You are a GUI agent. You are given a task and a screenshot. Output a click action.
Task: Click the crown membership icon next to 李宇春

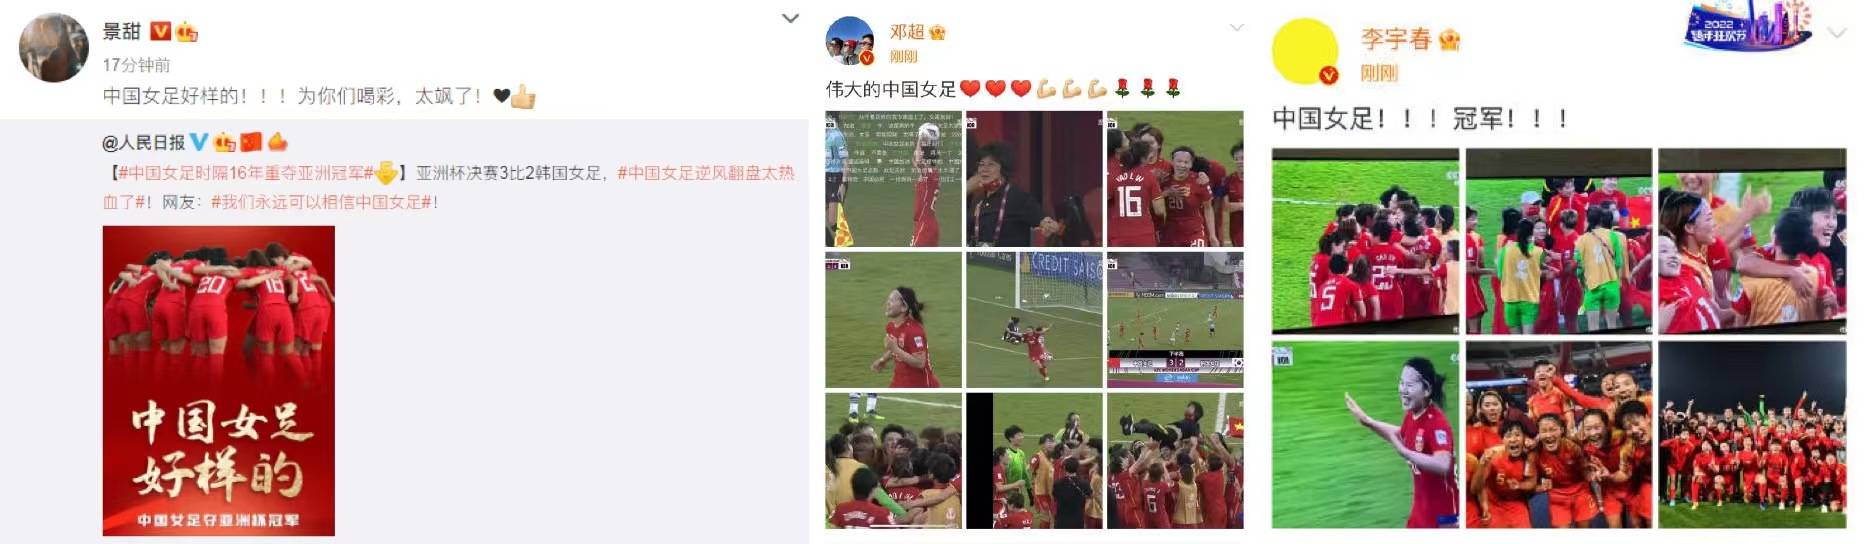tap(1449, 40)
